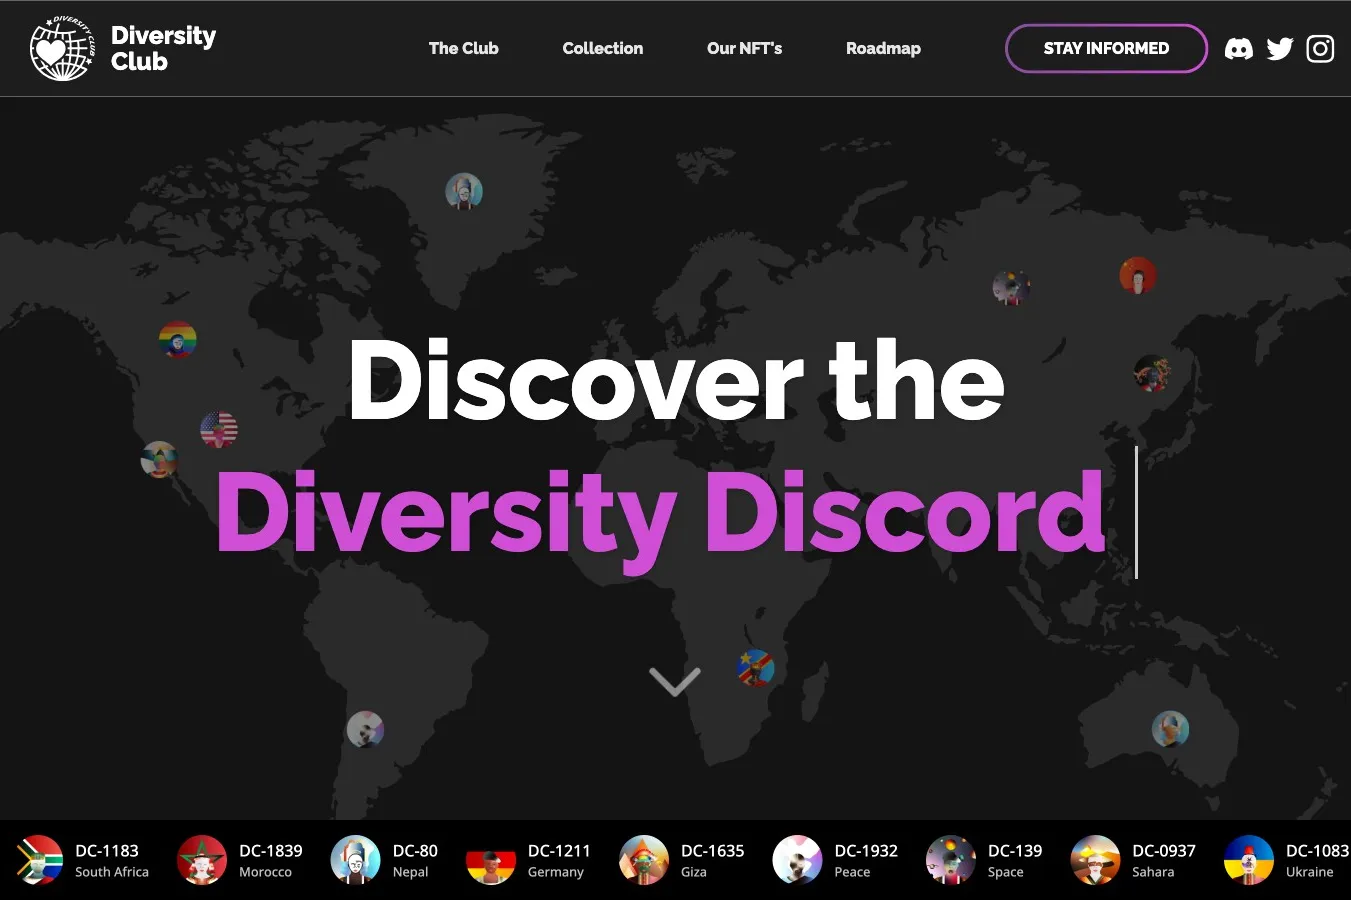The width and height of the screenshot is (1351, 900).
Task: Click the 'Morocco' label text
Action: coord(265,872)
